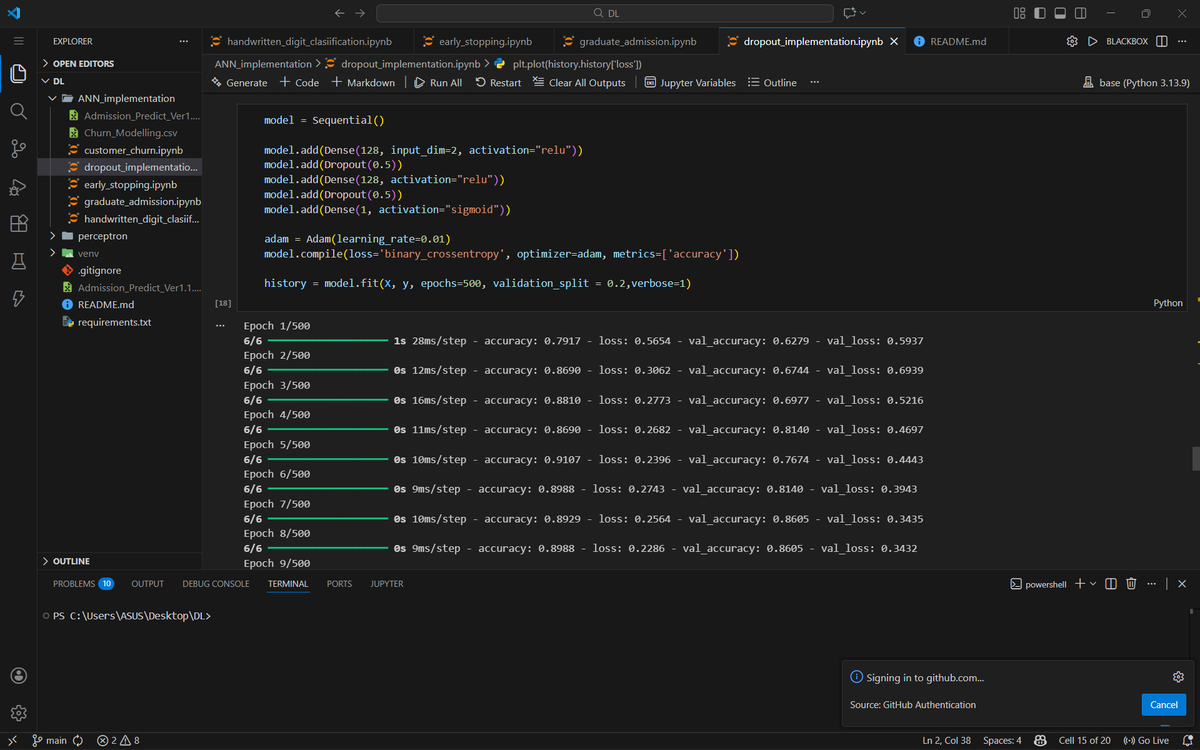Go back with the navigation arrow
1200x750 pixels.
(x=339, y=13)
